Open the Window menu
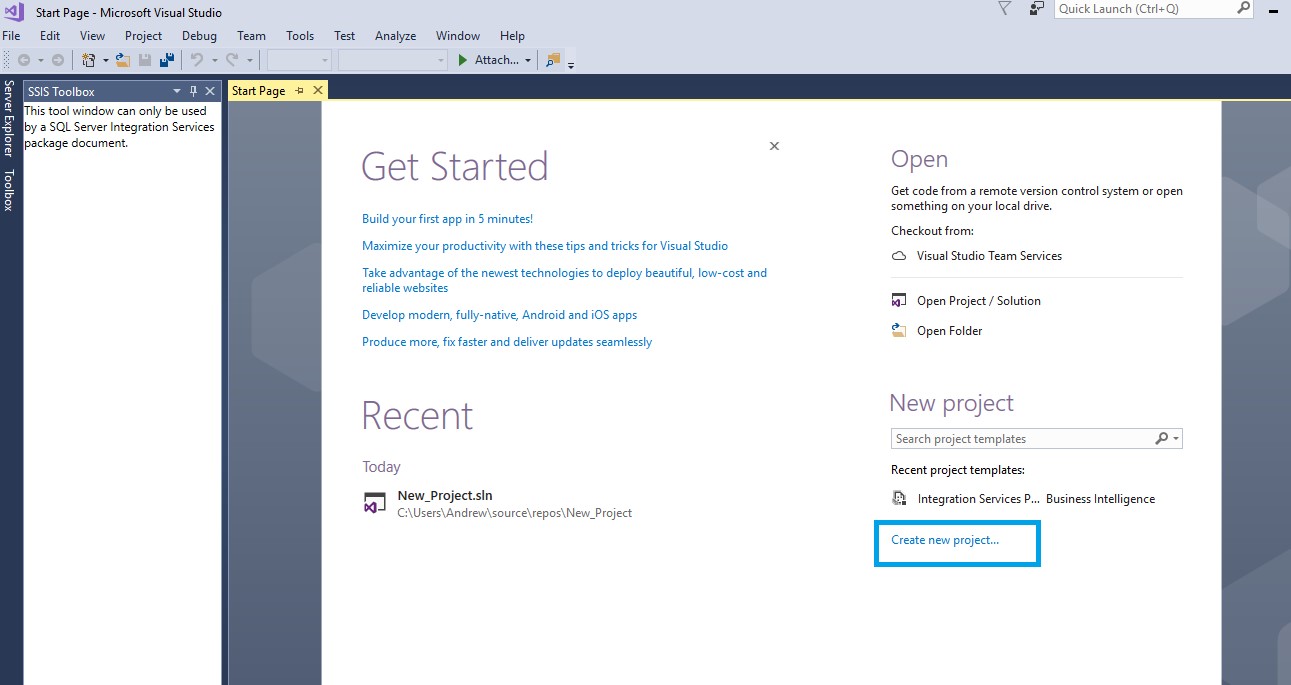The height and width of the screenshot is (685, 1291). point(458,35)
